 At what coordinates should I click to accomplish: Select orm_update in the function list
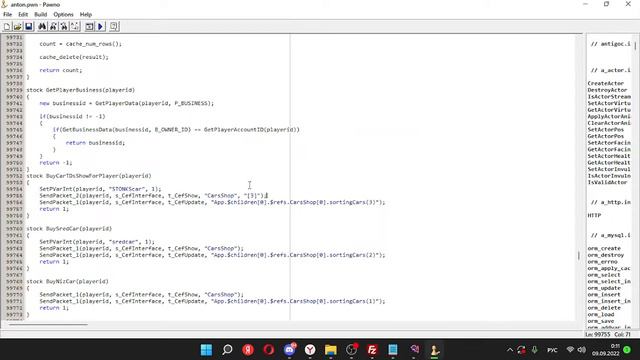(604, 288)
